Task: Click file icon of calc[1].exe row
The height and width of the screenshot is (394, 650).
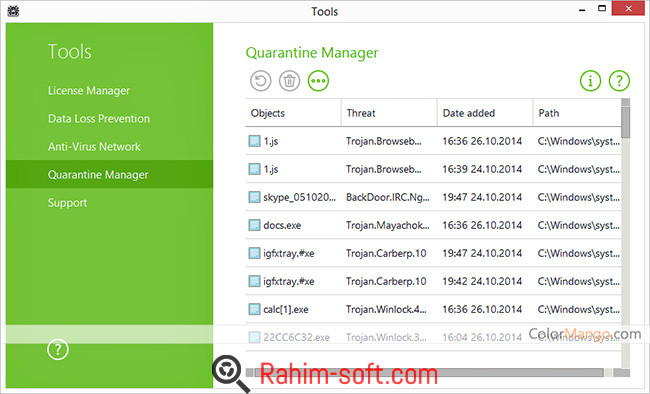Action: pyautogui.click(x=254, y=309)
